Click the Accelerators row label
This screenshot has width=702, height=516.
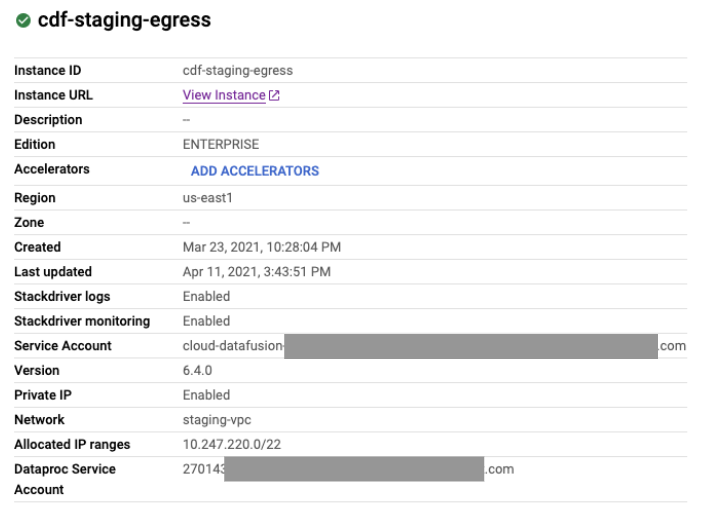52,170
